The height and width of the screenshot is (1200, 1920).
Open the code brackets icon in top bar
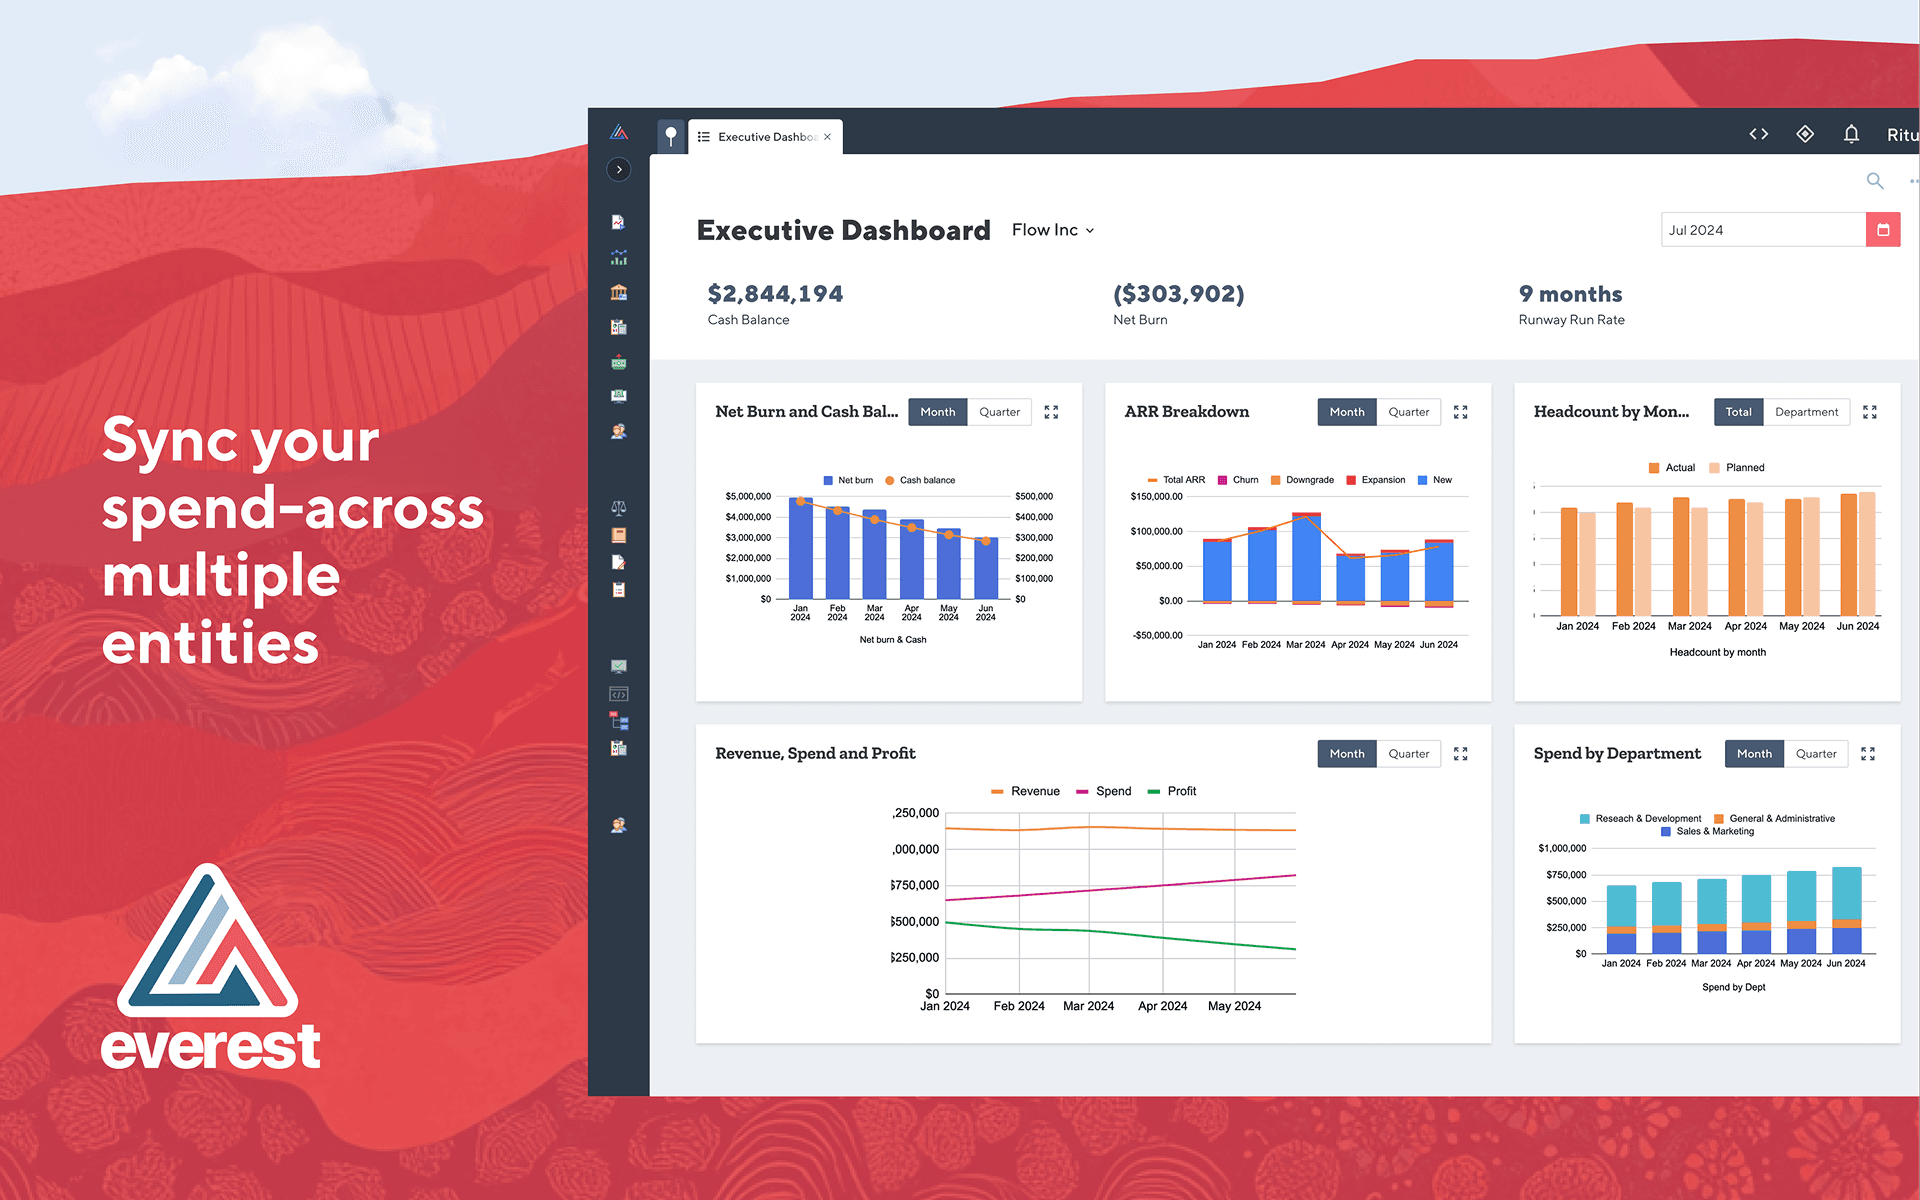pyautogui.click(x=1758, y=134)
